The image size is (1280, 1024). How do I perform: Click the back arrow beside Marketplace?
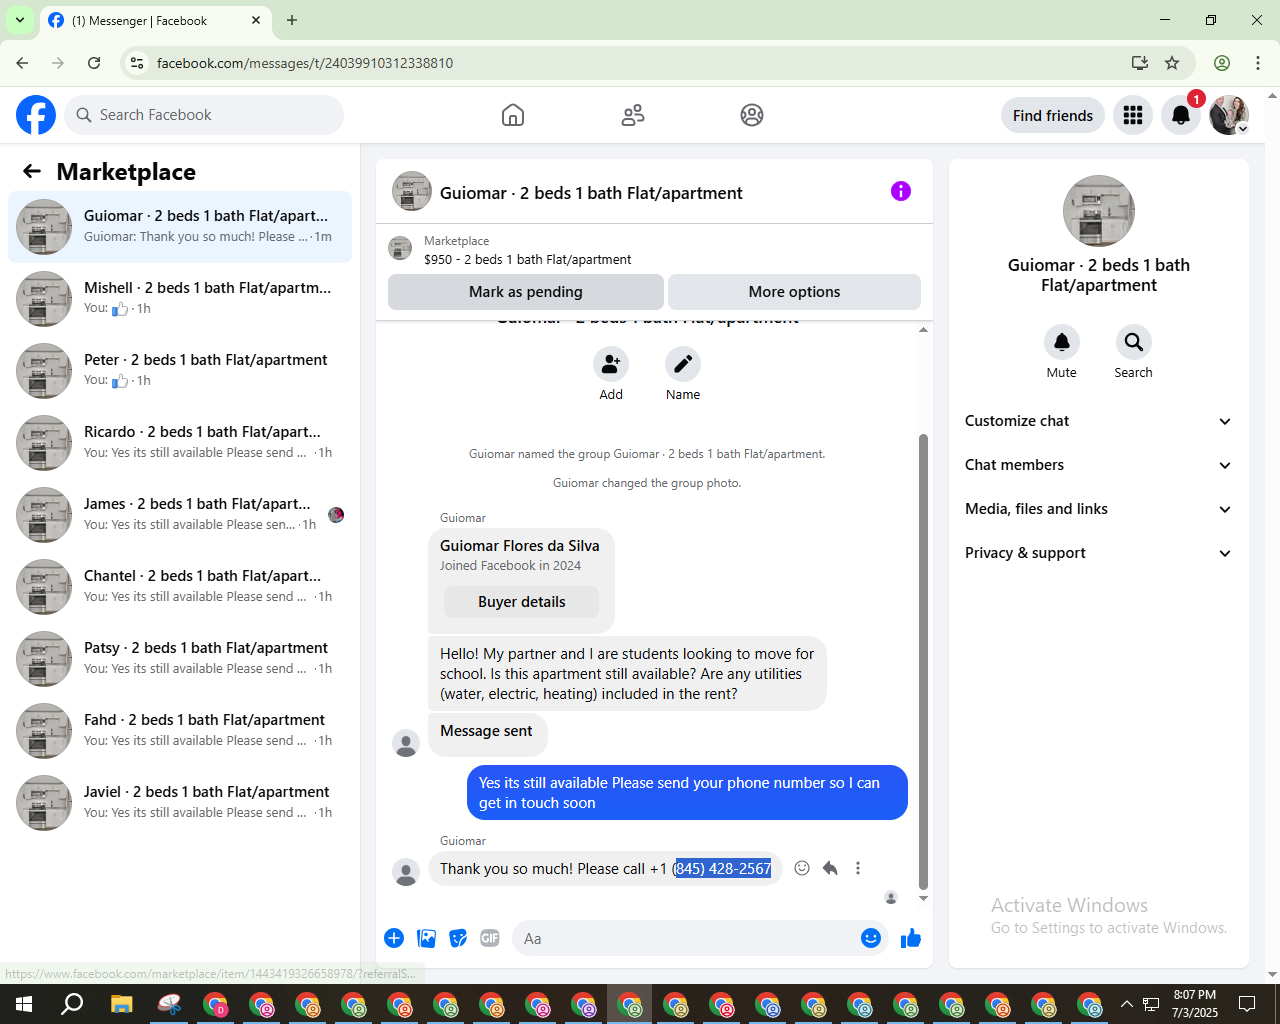(32, 171)
